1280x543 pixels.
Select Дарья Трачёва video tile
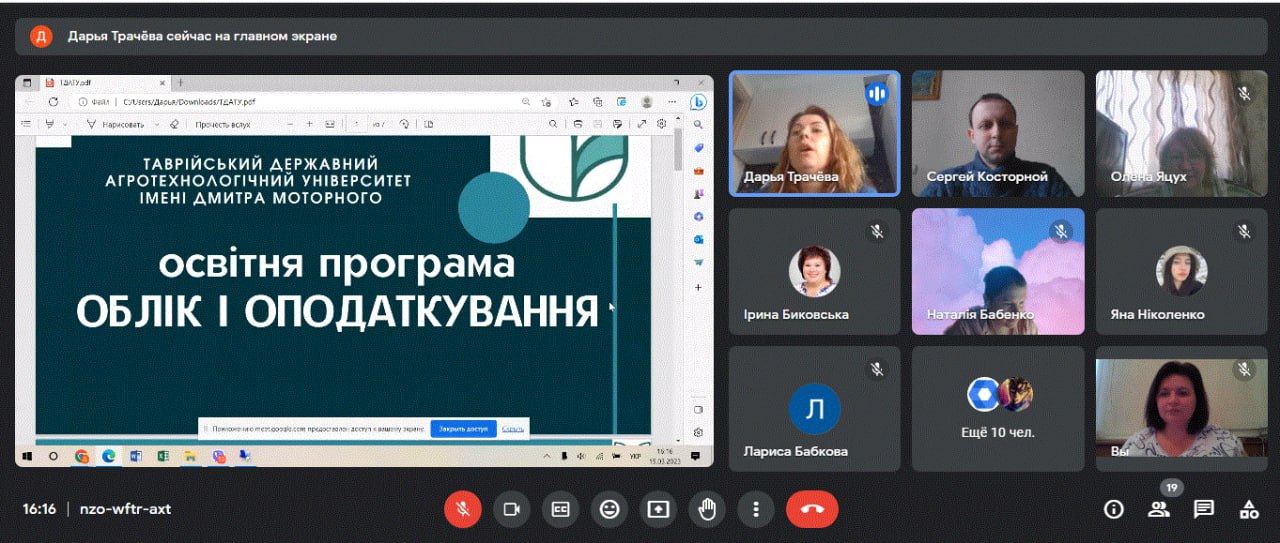pyautogui.click(x=814, y=133)
